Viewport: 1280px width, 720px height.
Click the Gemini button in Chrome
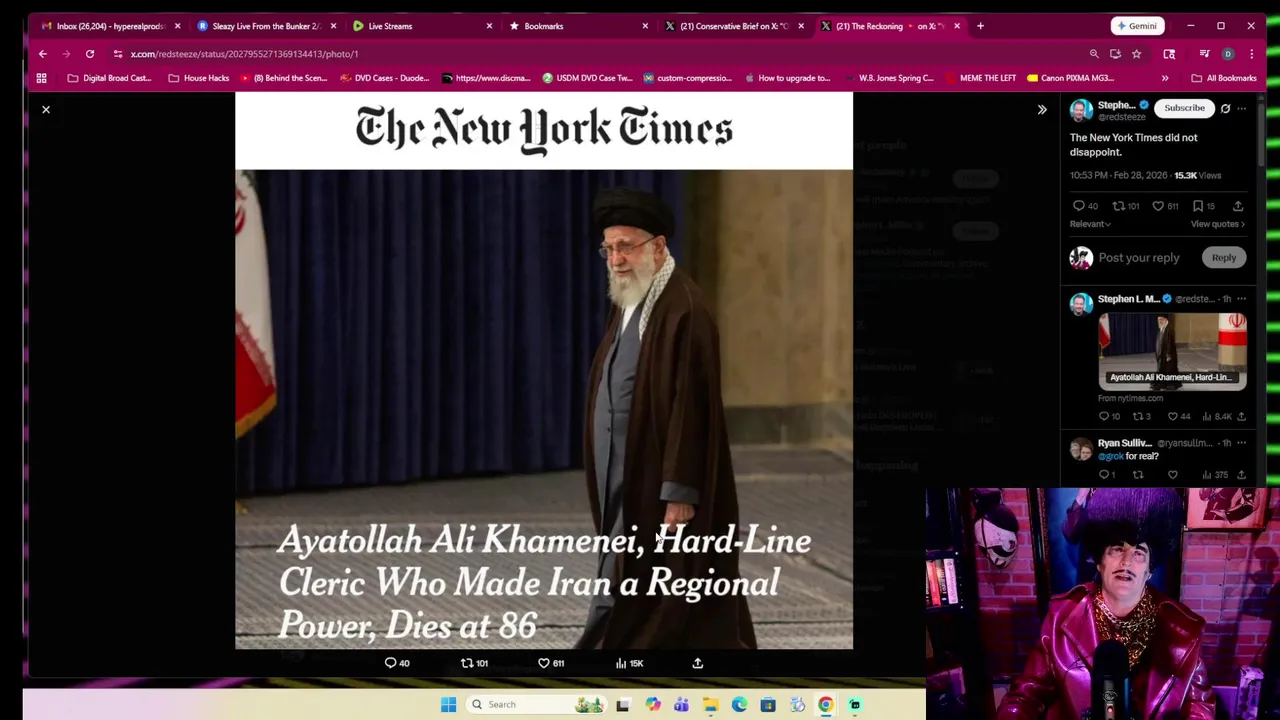[1136, 26]
